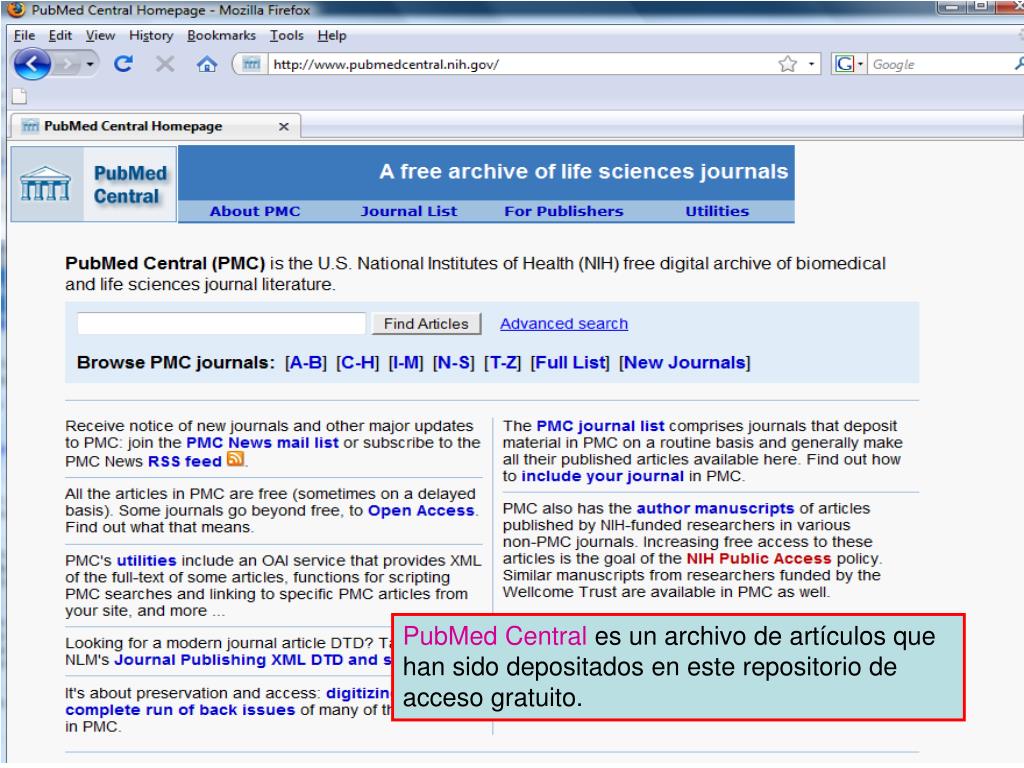
Task: Click the Google search engine icon
Action: (x=844, y=64)
